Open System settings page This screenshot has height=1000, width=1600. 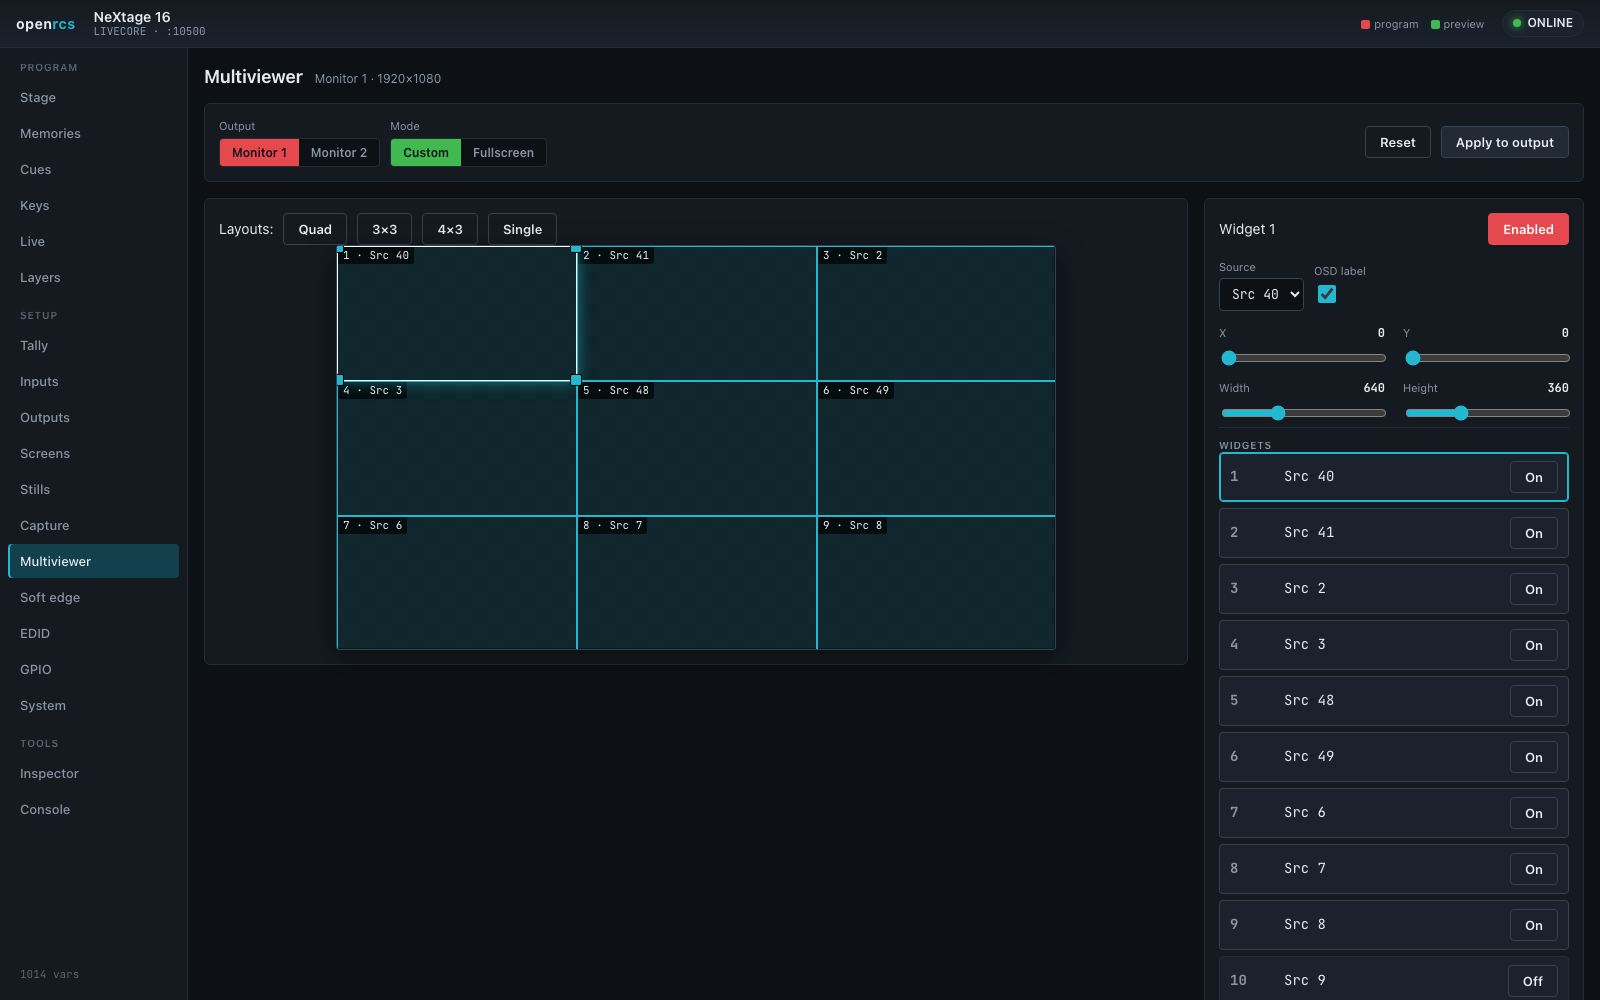(93, 705)
